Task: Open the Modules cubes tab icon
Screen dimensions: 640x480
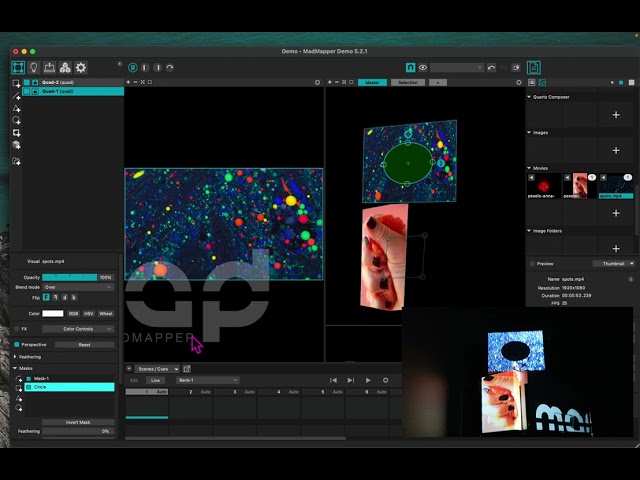Action: 65,67
